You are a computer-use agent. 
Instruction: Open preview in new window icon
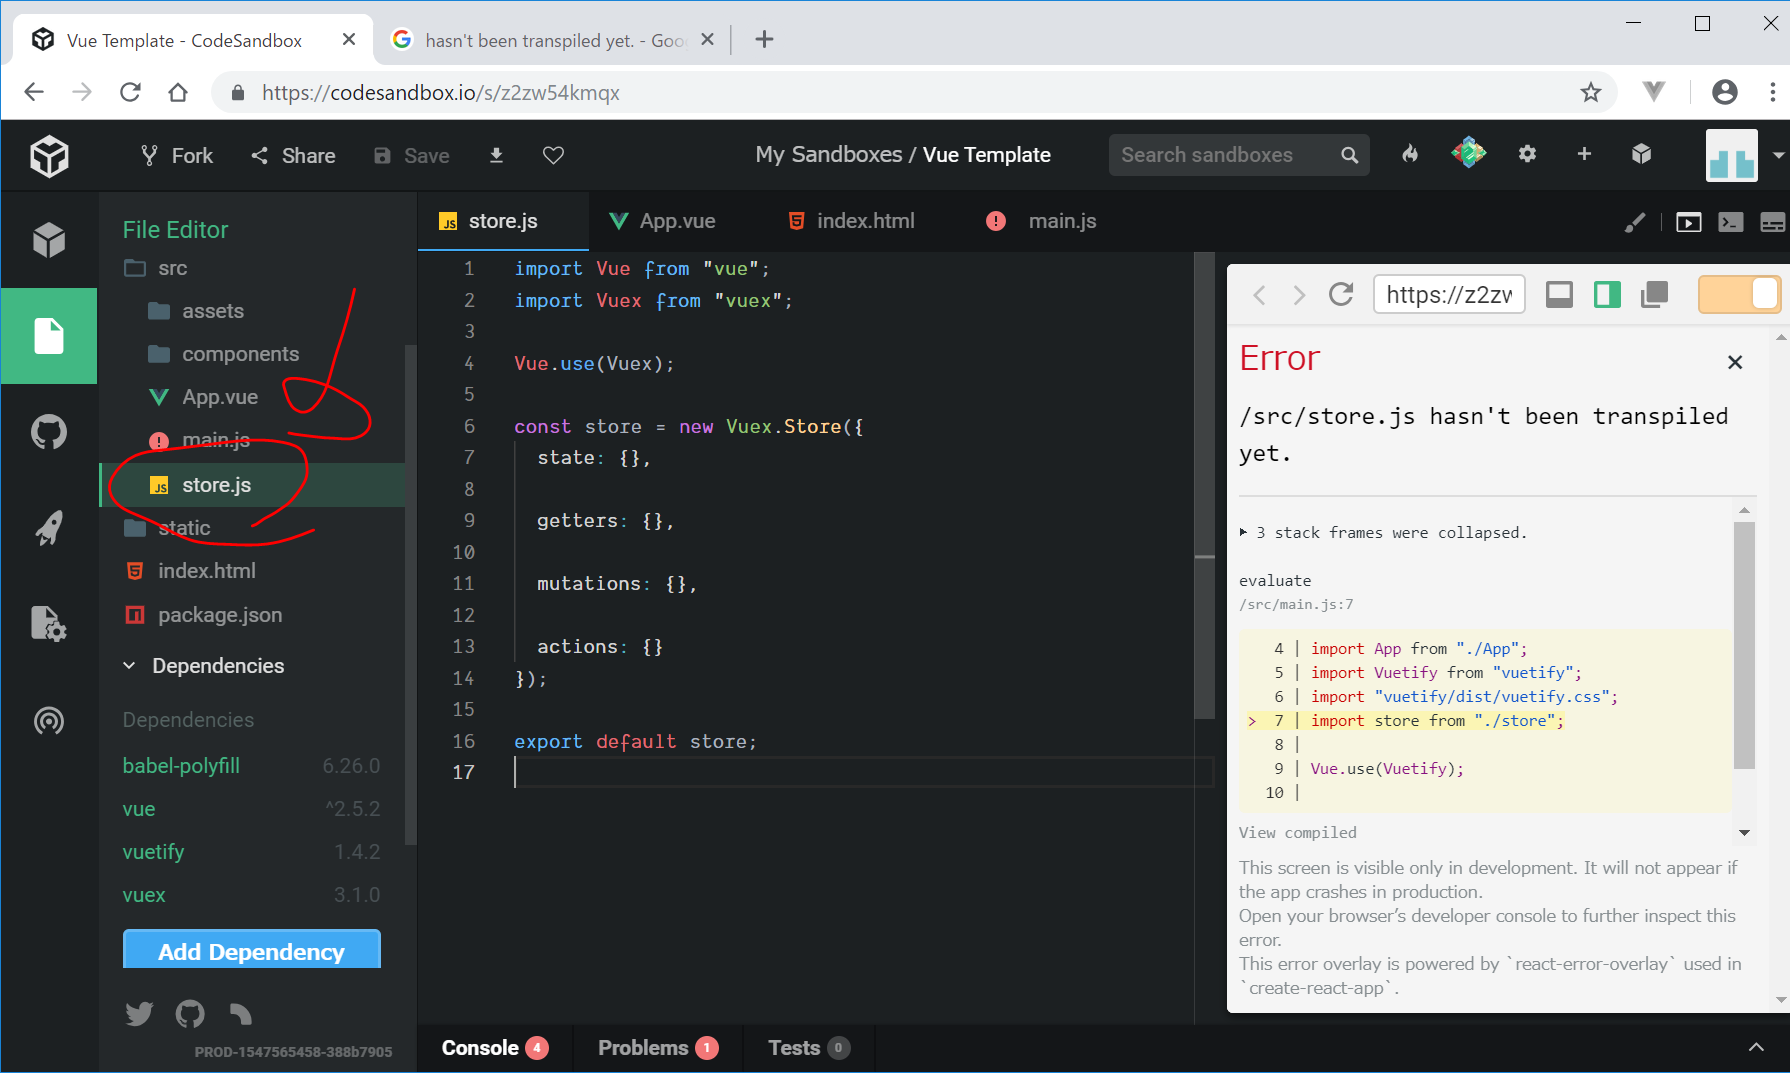pos(1655,295)
